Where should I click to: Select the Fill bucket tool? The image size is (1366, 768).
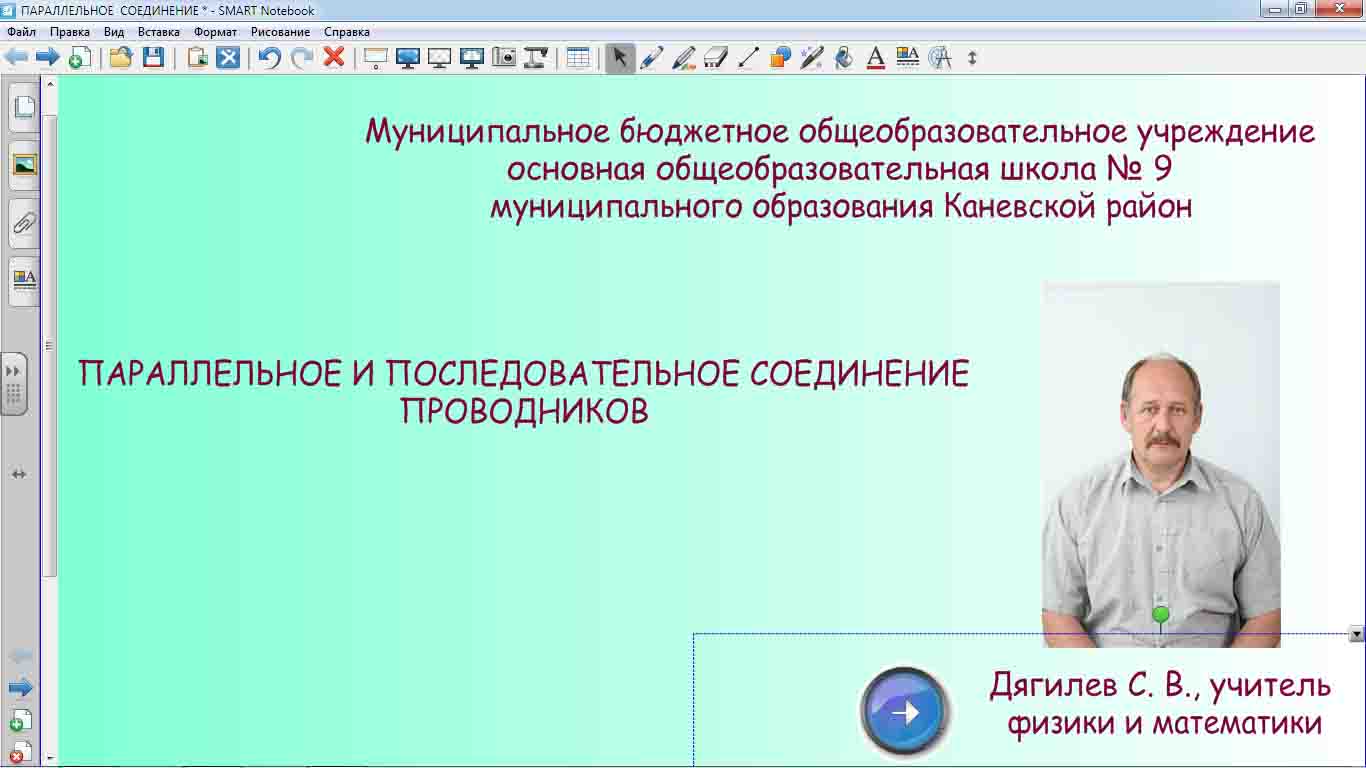pyautogui.click(x=844, y=57)
